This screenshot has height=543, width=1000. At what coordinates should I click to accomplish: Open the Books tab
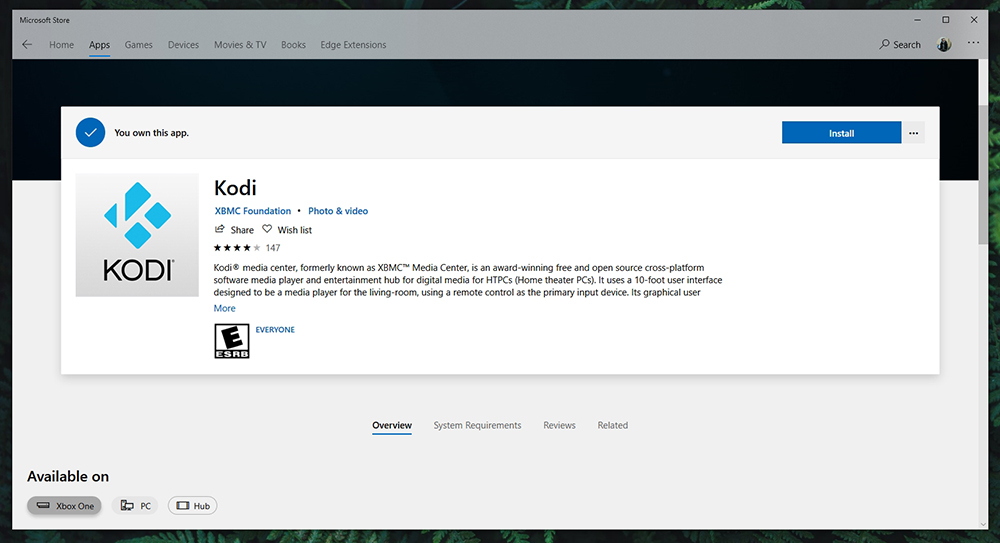tap(293, 45)
